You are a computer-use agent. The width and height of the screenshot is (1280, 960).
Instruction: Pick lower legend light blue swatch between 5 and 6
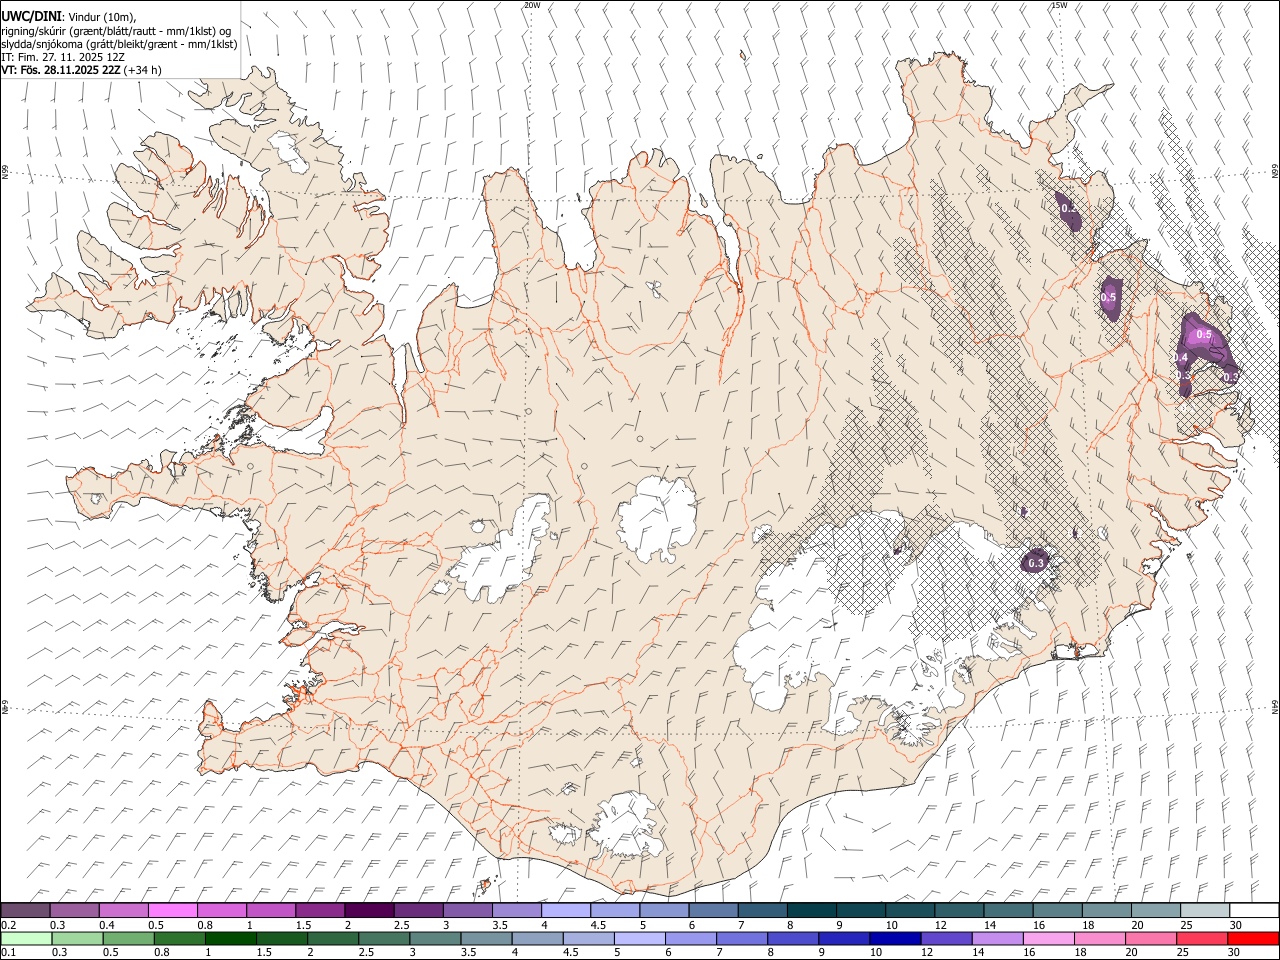[640, 938]
